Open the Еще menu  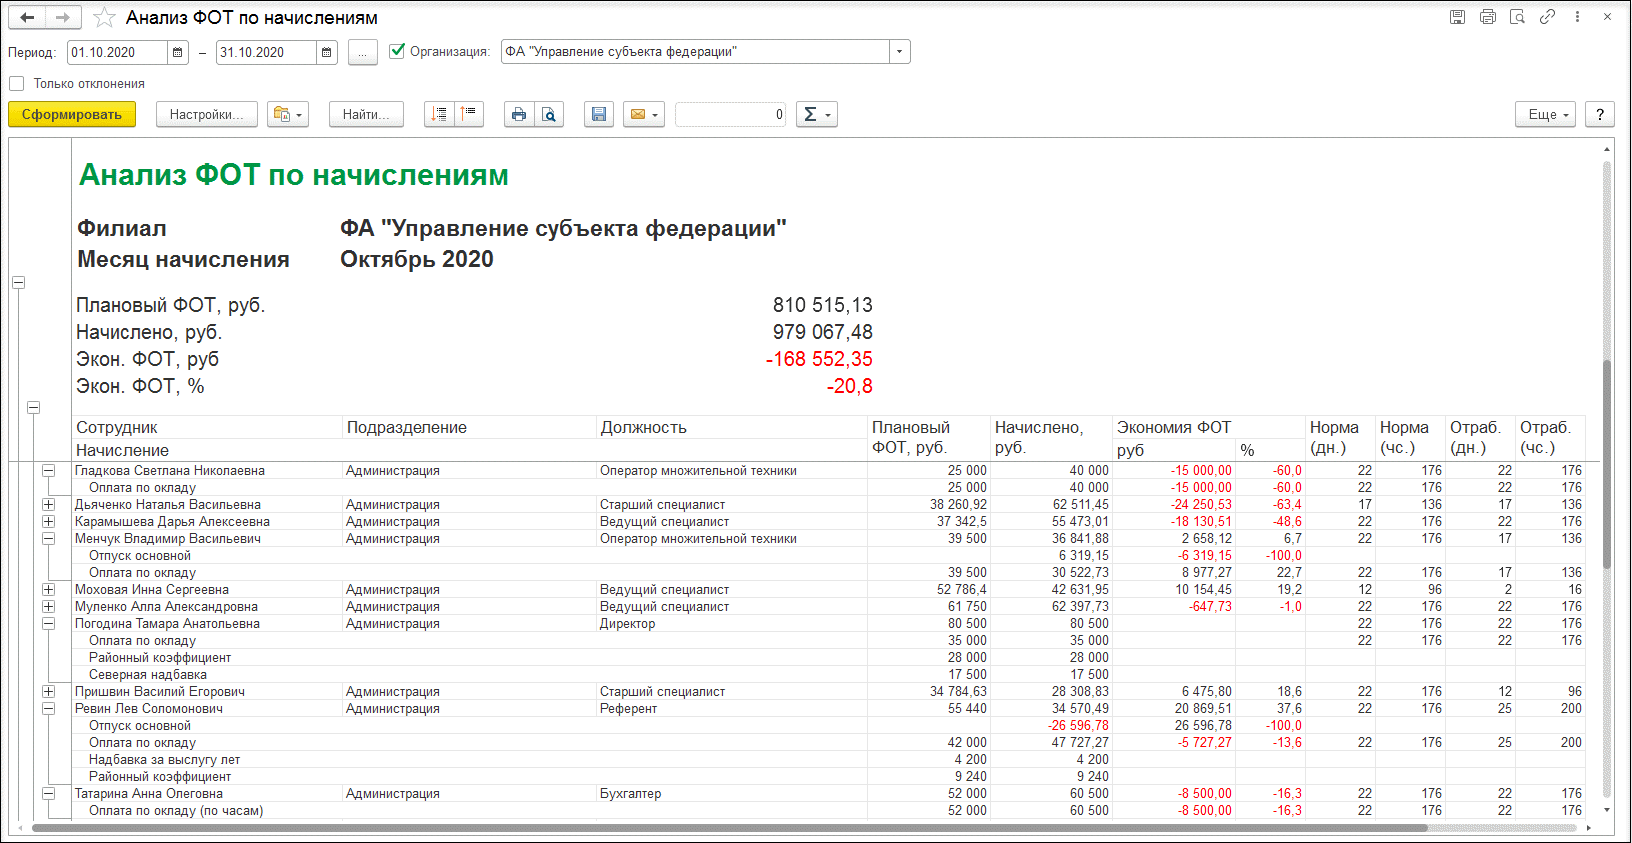tap(1547, 114)
